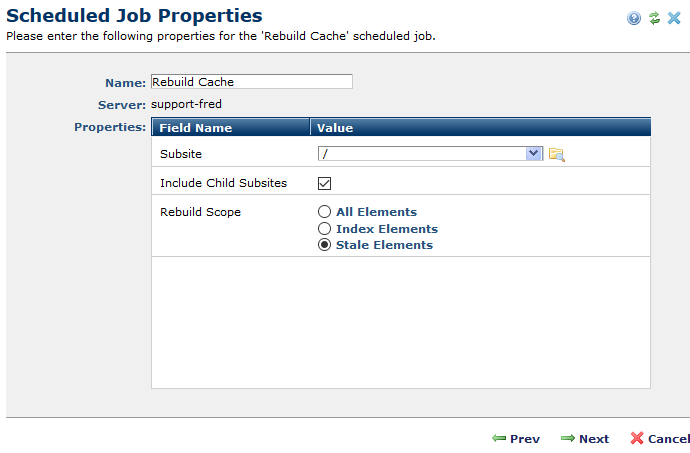690x453 pixels.
Task: Open the help icon in the header
Action: point(634,18)
